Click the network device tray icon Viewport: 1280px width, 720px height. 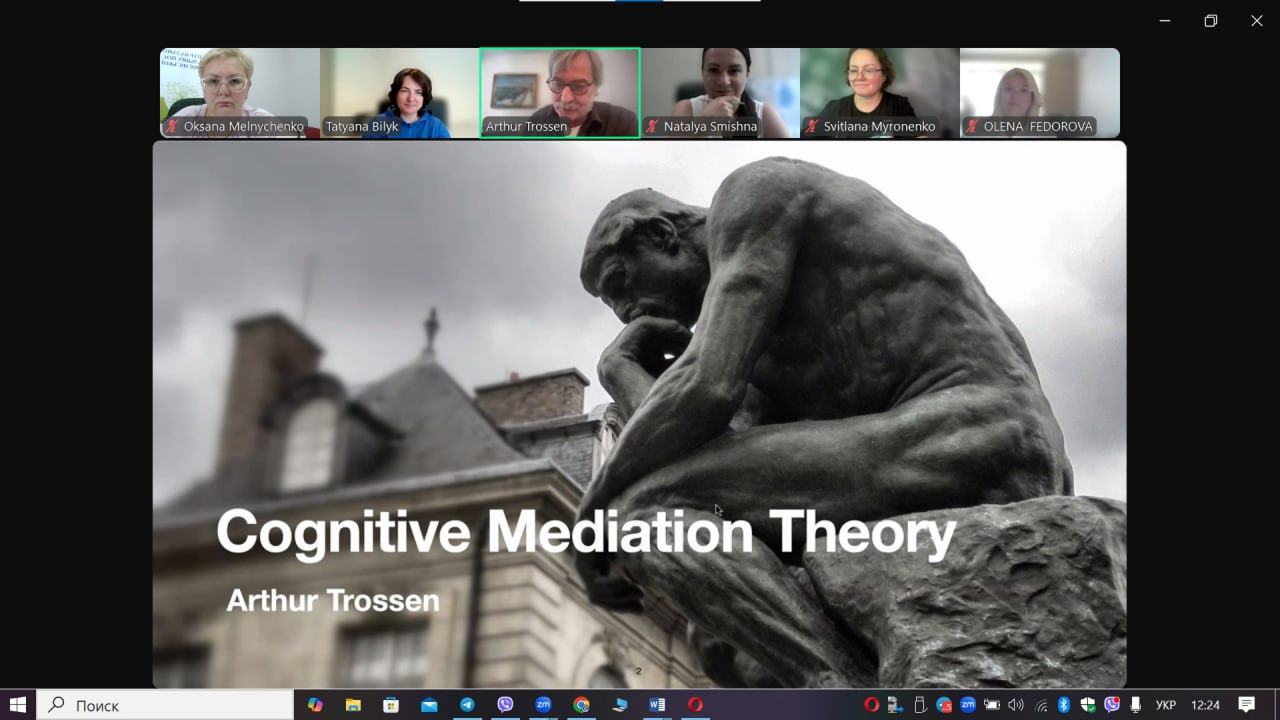[x=896, y=705]
